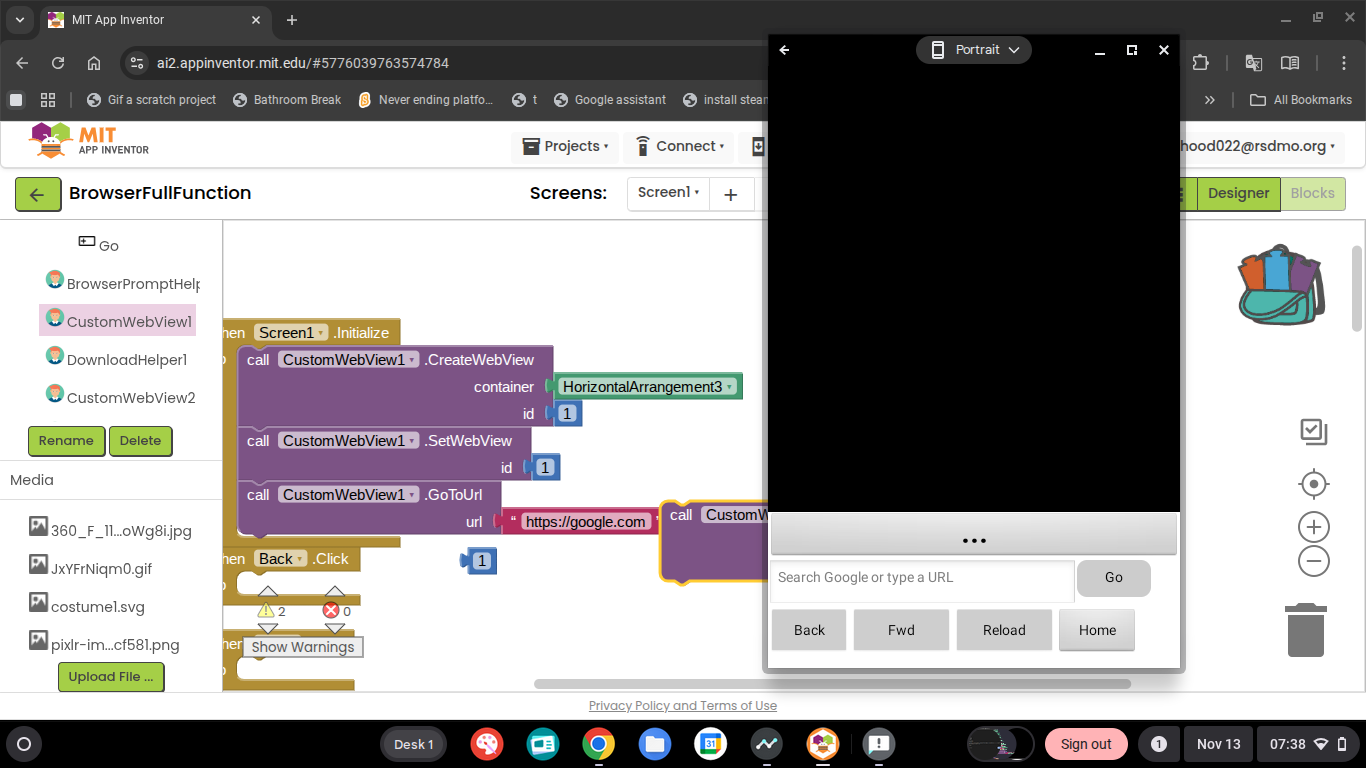Click the trash can icon in the workspace

(1305, 630)
